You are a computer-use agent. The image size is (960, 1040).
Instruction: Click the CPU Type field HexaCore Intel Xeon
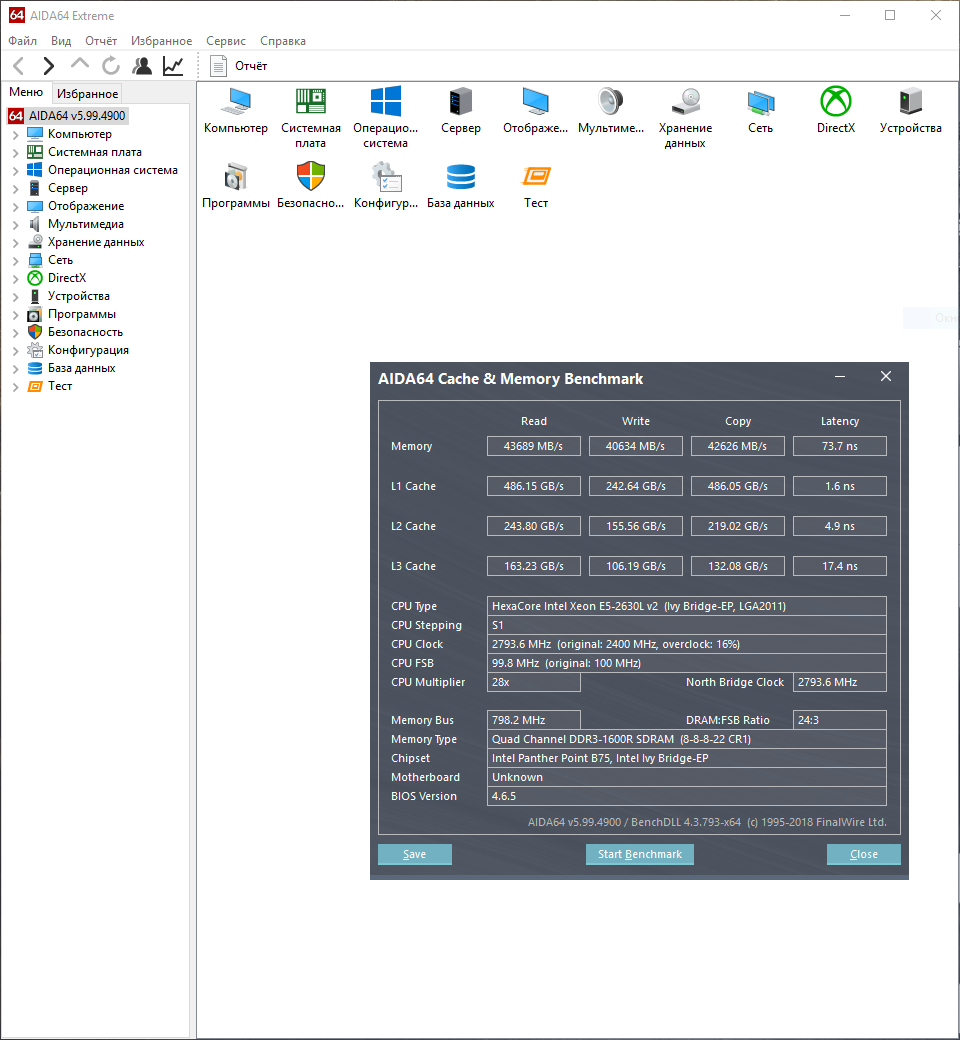pyautogui.click(x=687, y=606)
